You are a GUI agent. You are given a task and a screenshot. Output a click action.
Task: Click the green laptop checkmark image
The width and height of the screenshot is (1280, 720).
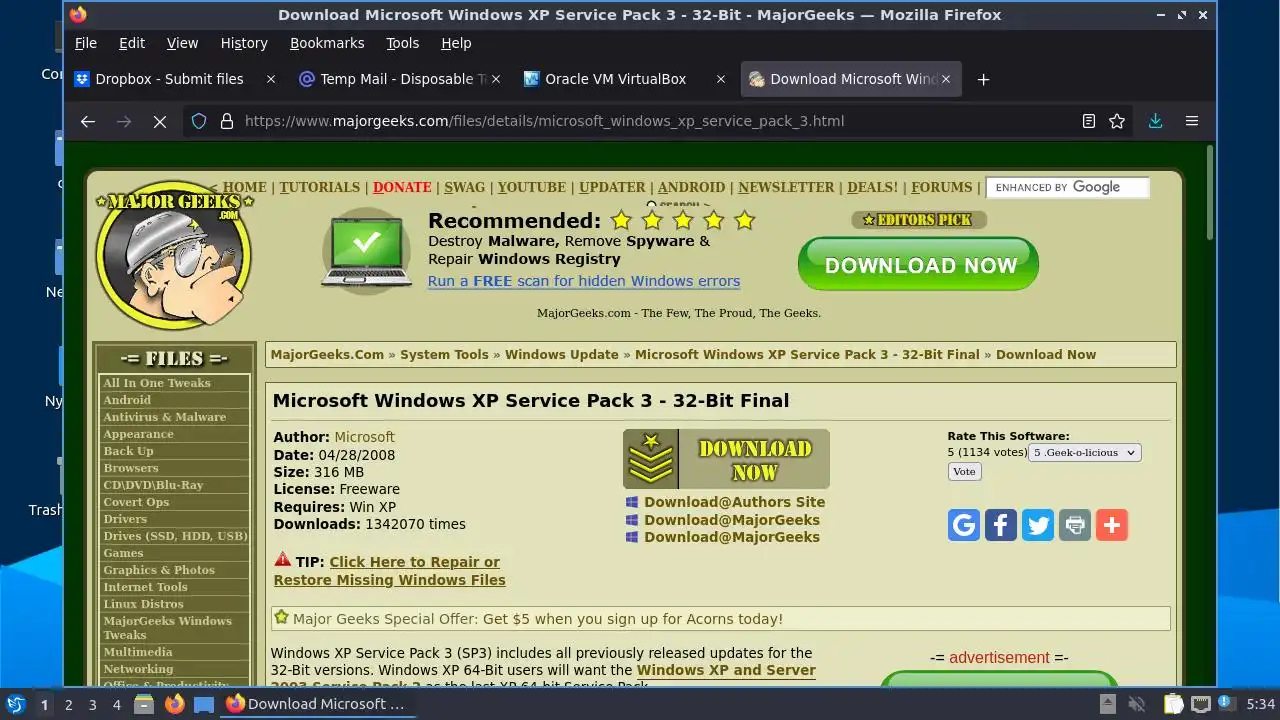pyautogui.click(x=367, y=251)
